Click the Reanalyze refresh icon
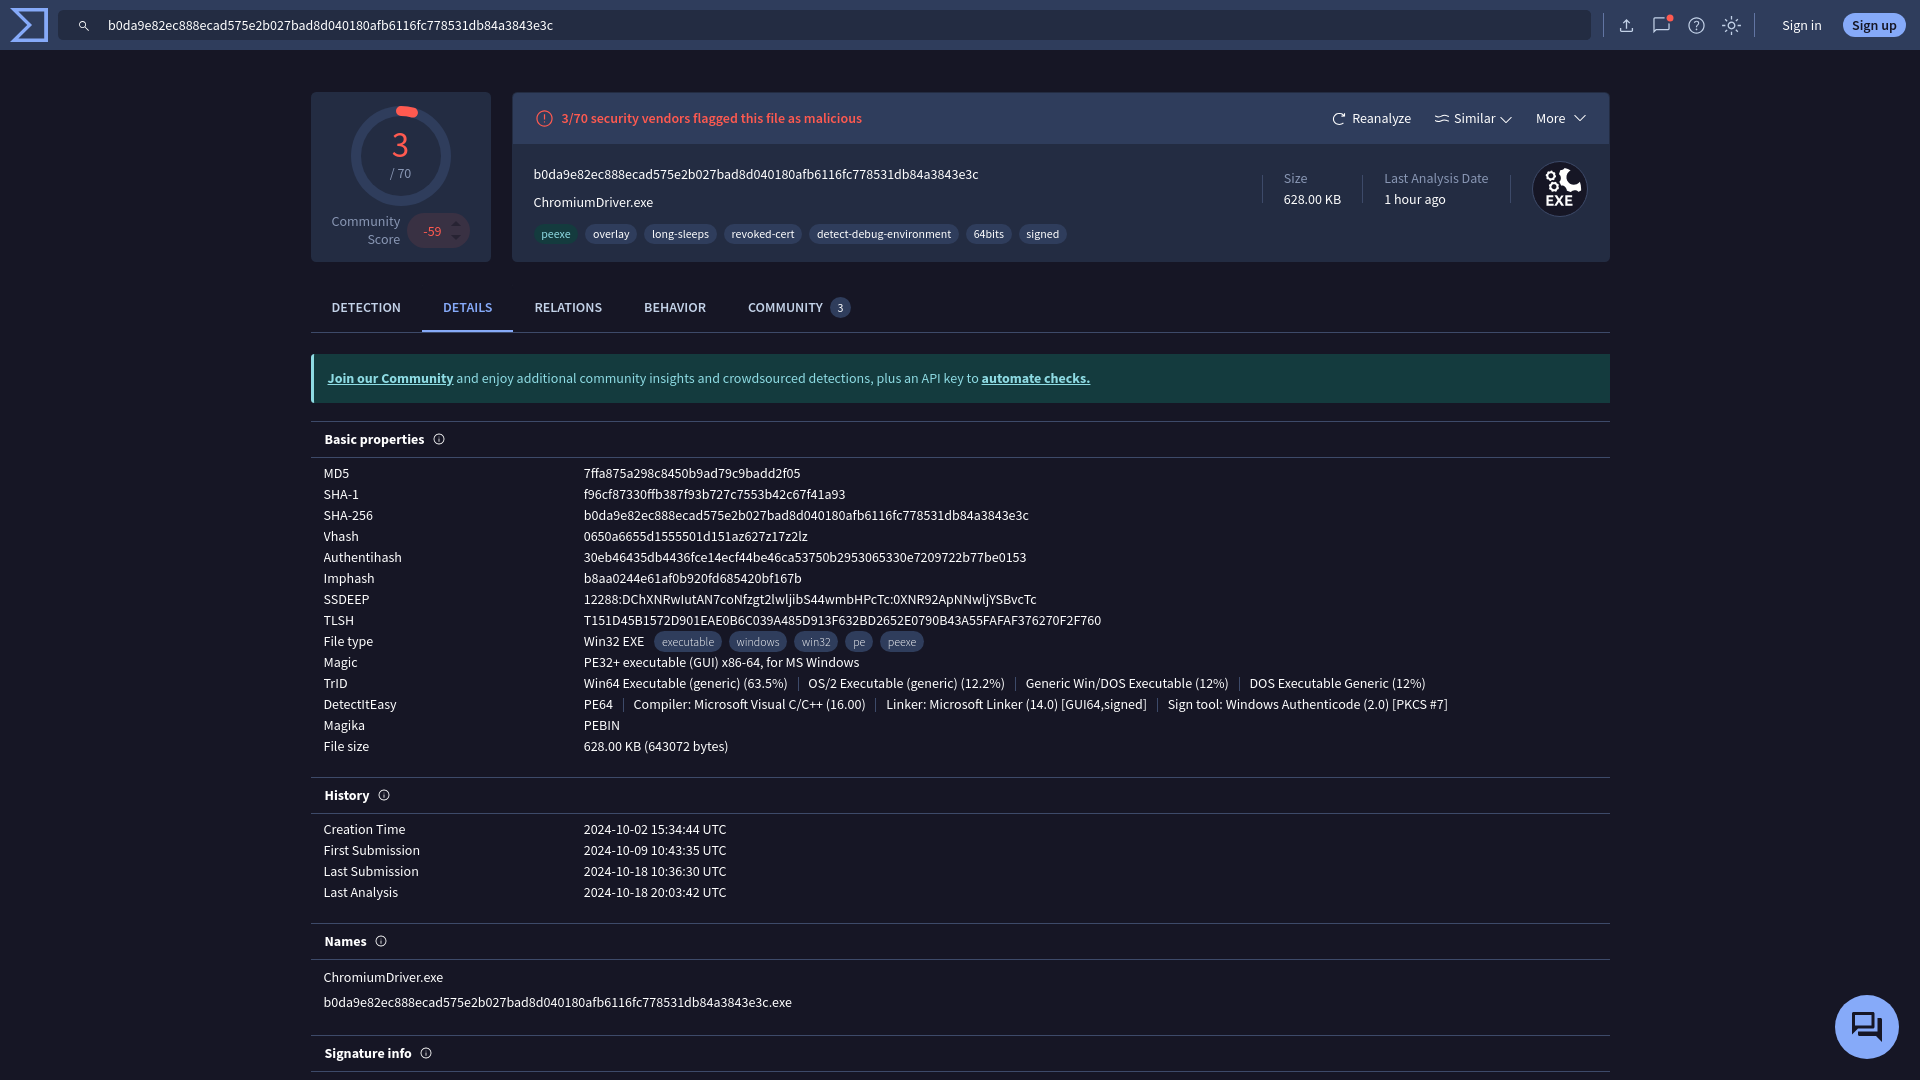 point(1339,119)
